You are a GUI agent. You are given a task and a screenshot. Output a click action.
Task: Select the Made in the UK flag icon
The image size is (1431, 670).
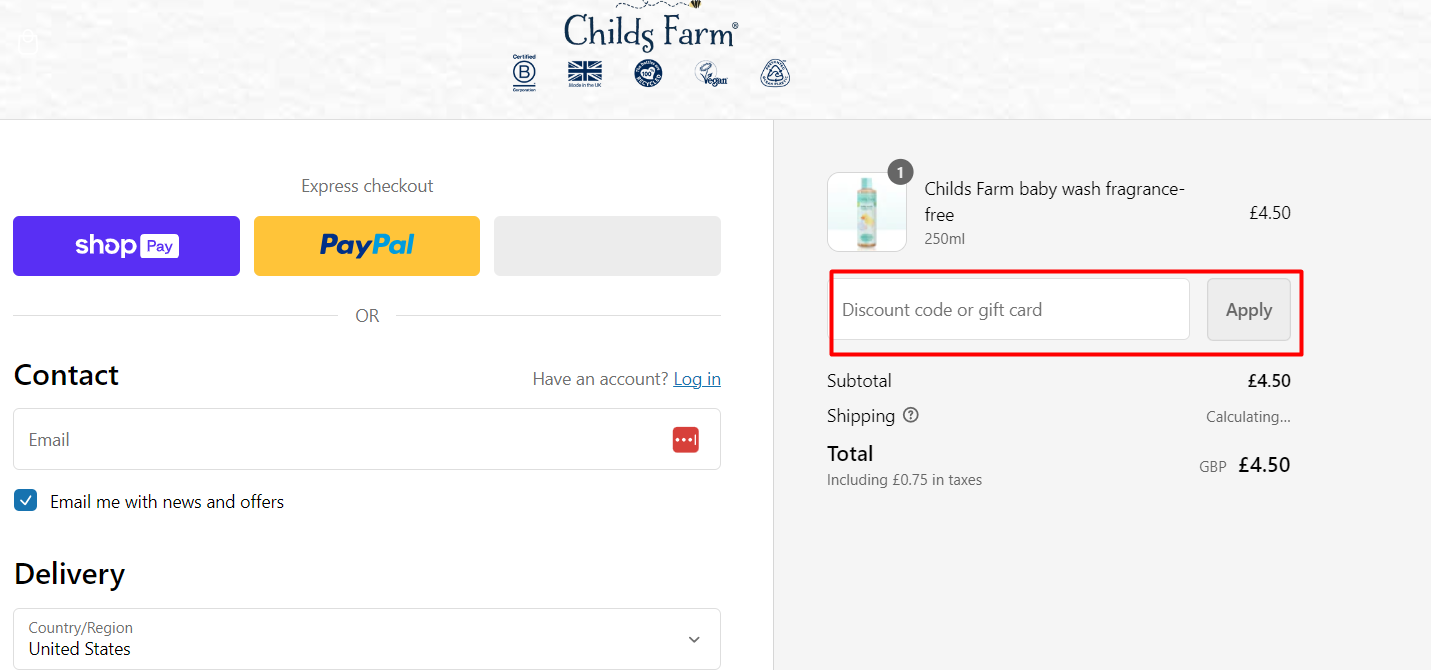[x=584, y=73]
